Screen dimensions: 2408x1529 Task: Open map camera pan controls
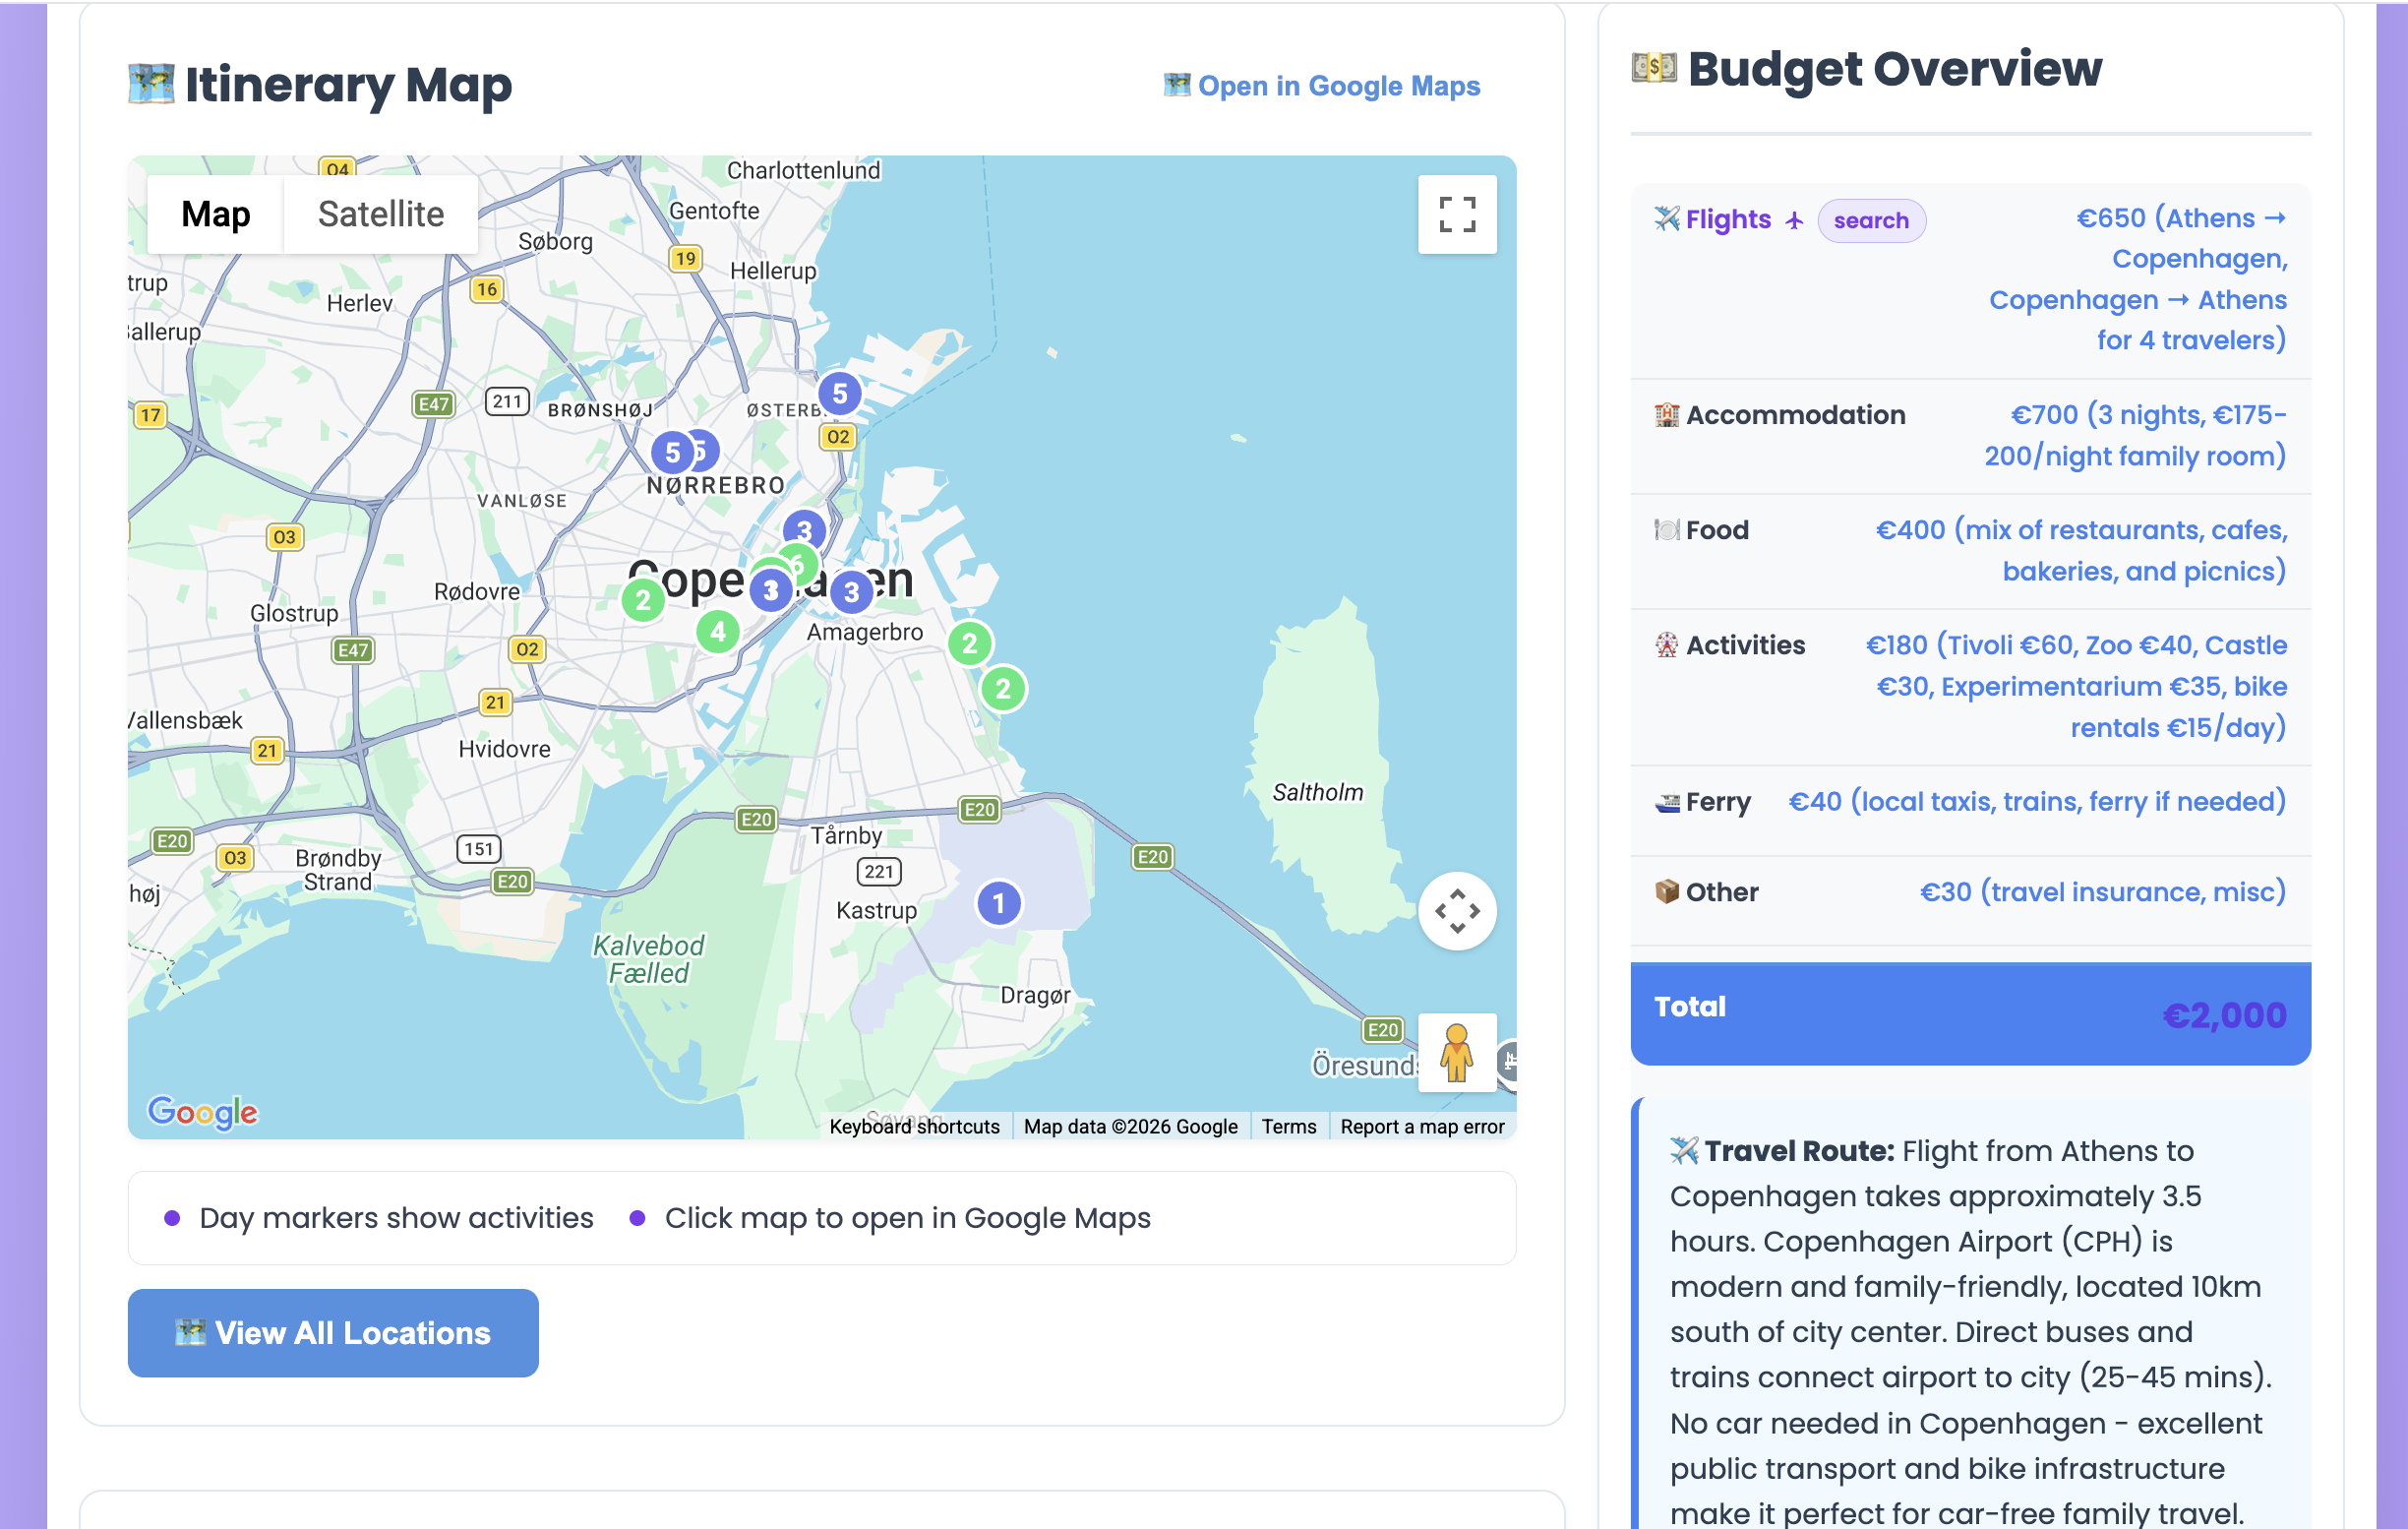pyautogui.click(x=1457, y=911)
